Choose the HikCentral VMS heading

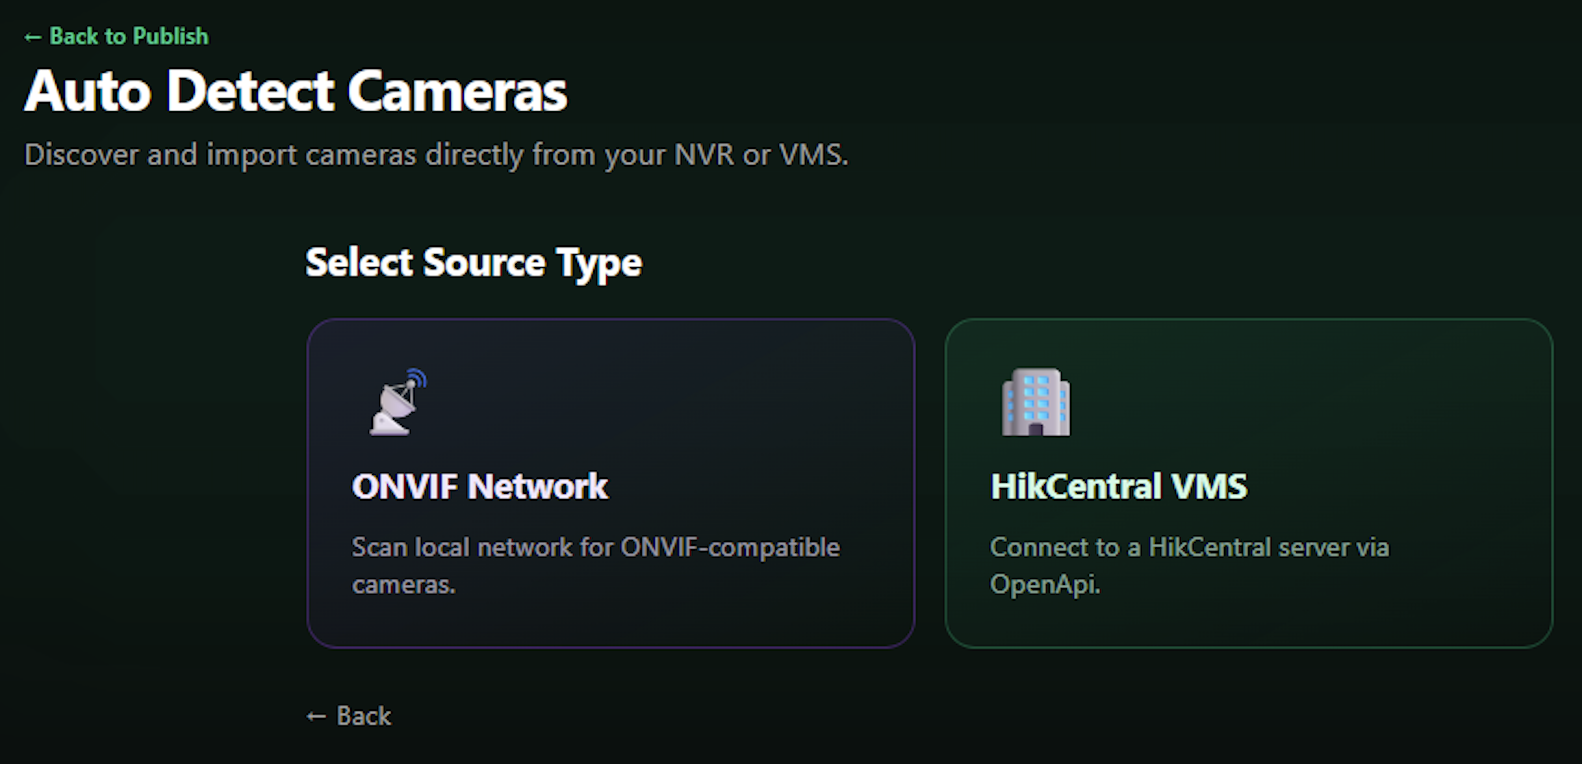[1118, 486]
